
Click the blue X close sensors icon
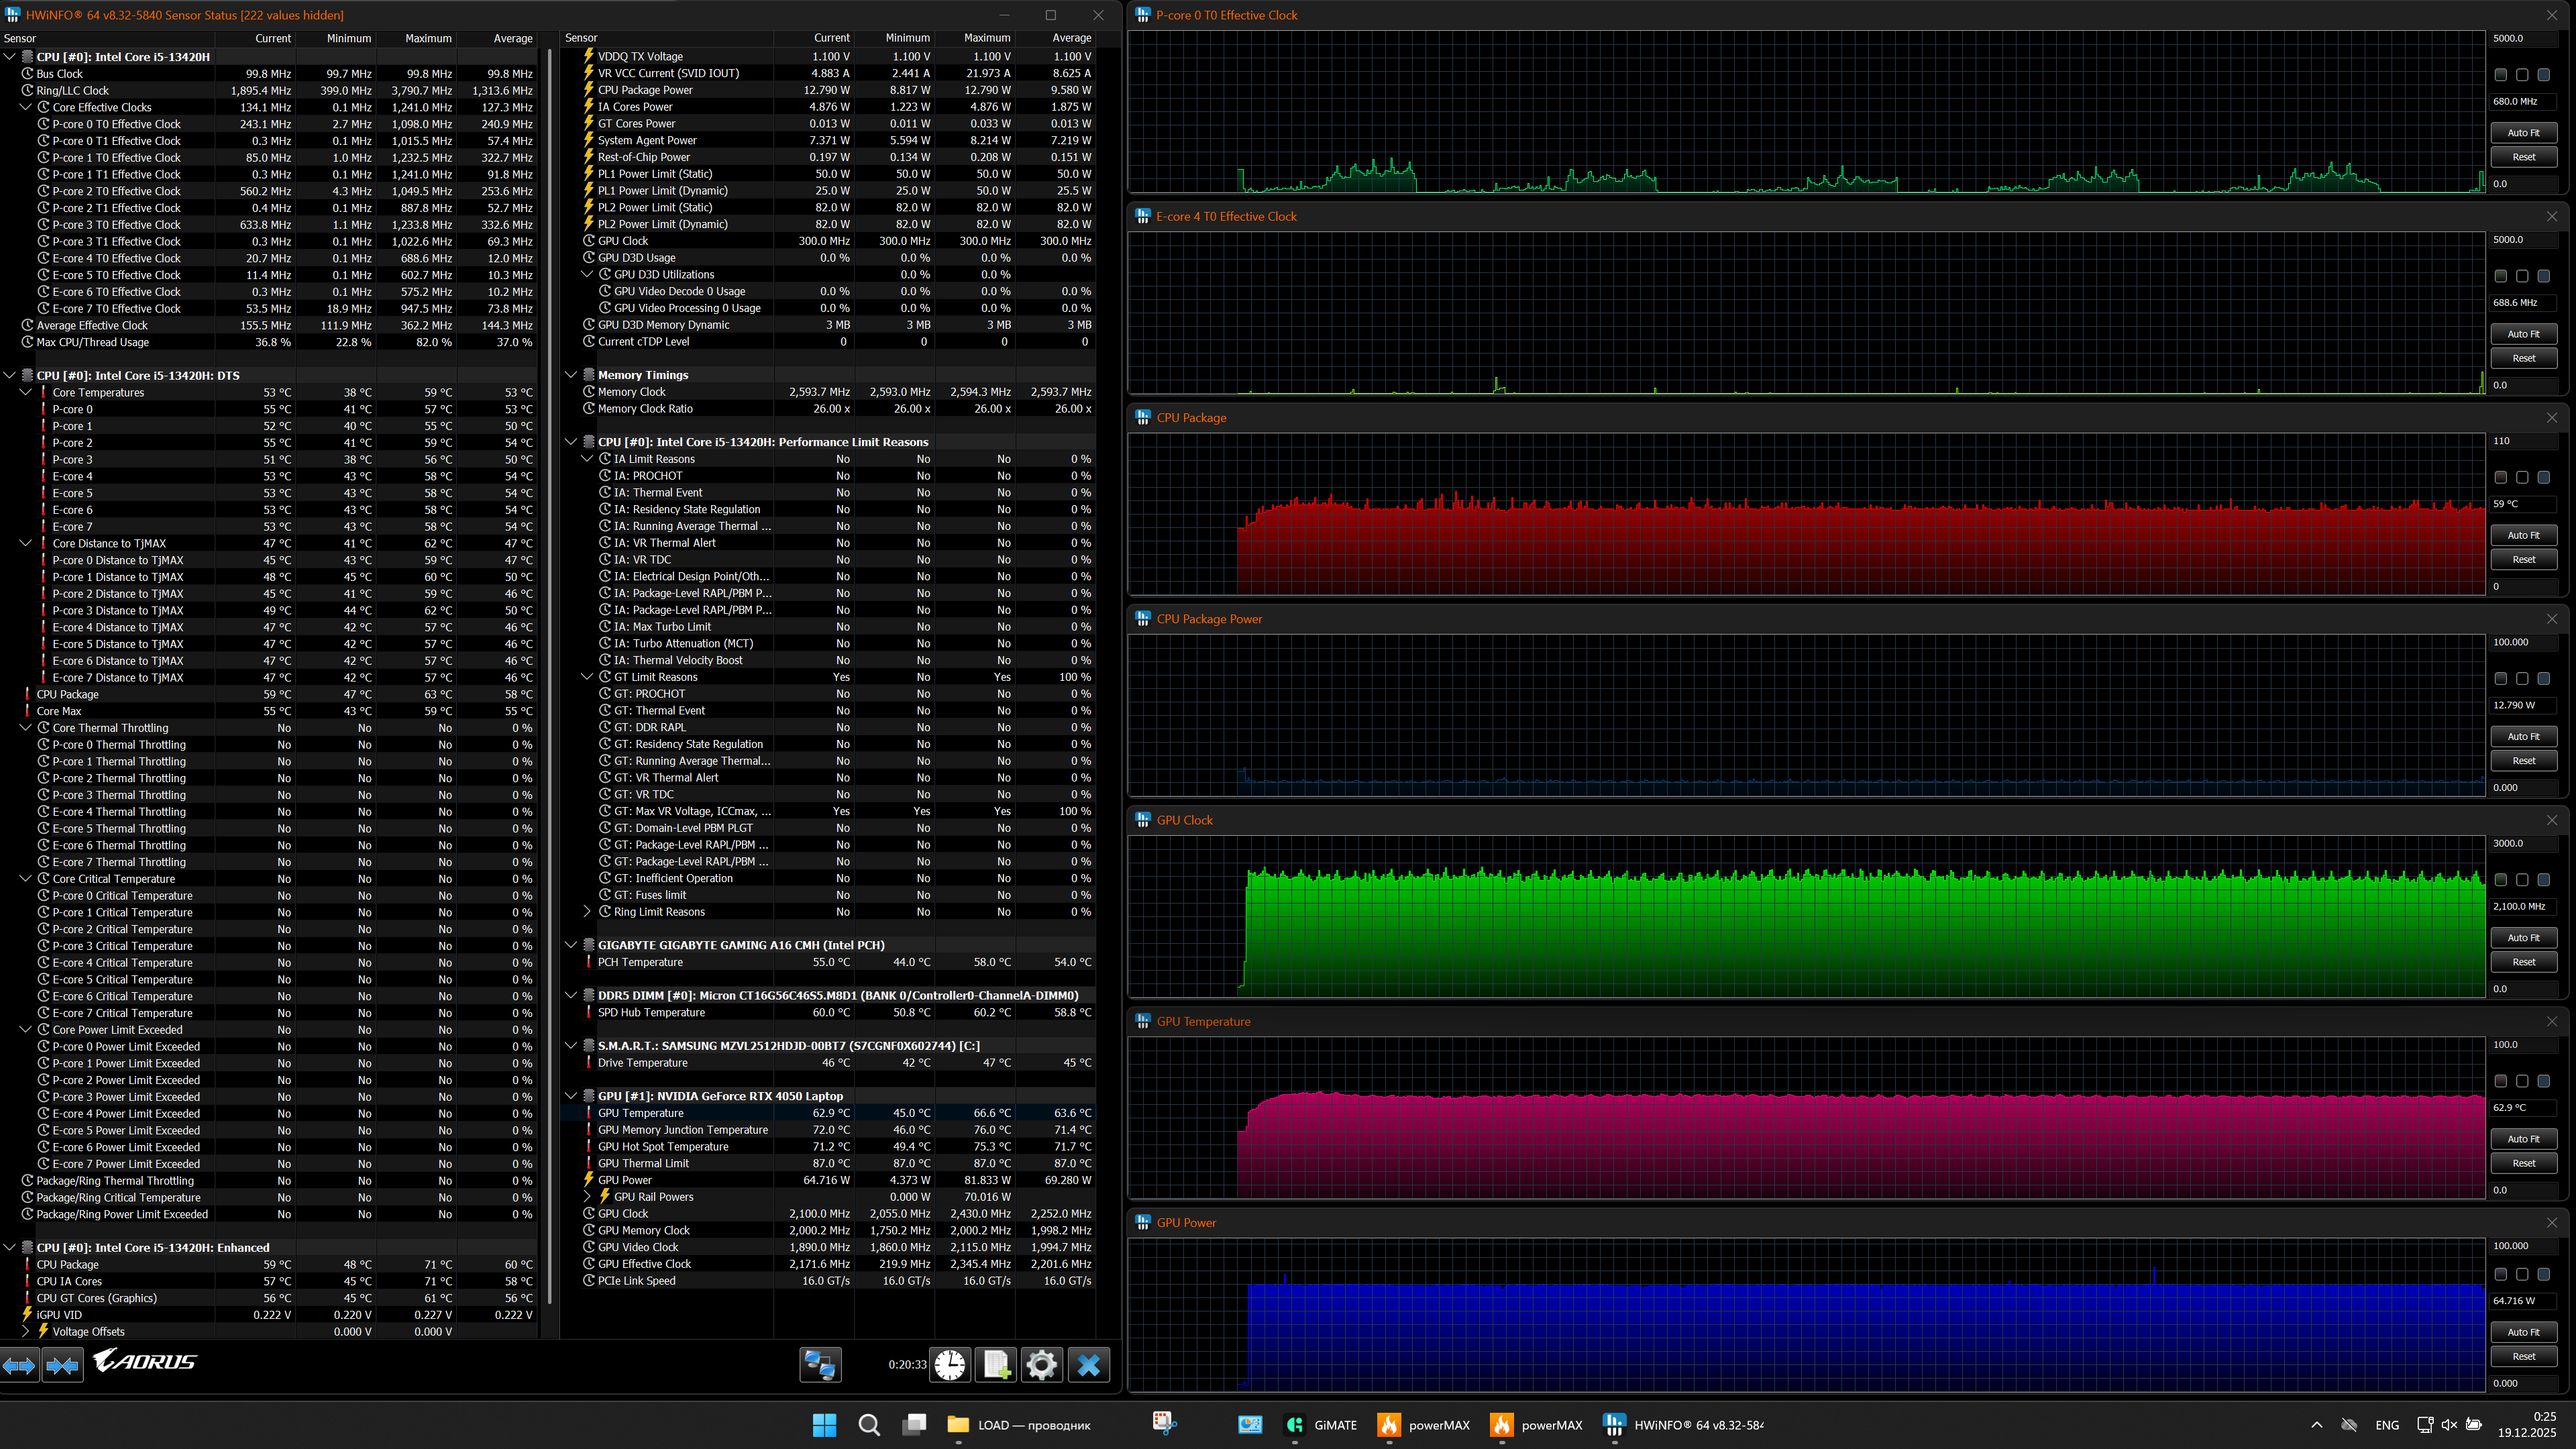[1089, 1365]
